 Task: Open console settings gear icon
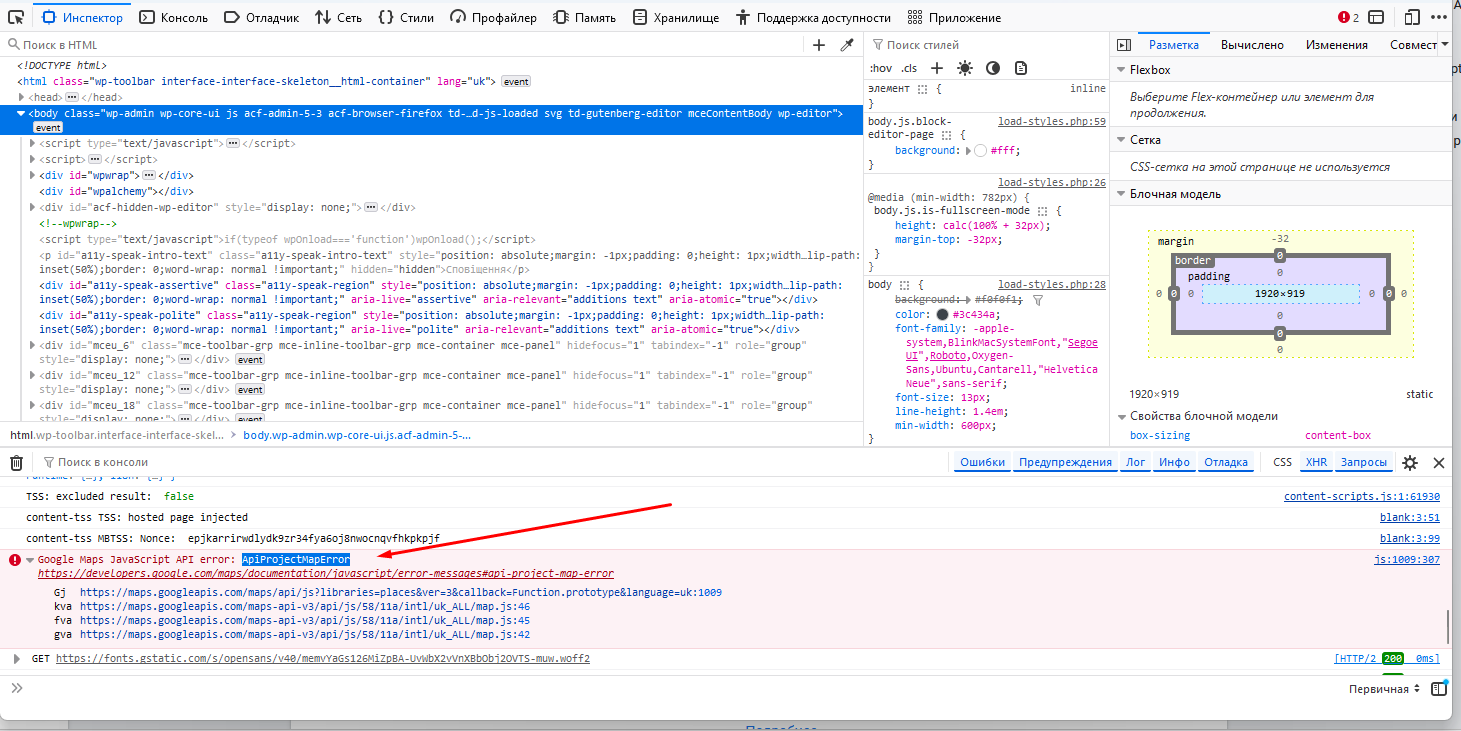point(1410,462)
